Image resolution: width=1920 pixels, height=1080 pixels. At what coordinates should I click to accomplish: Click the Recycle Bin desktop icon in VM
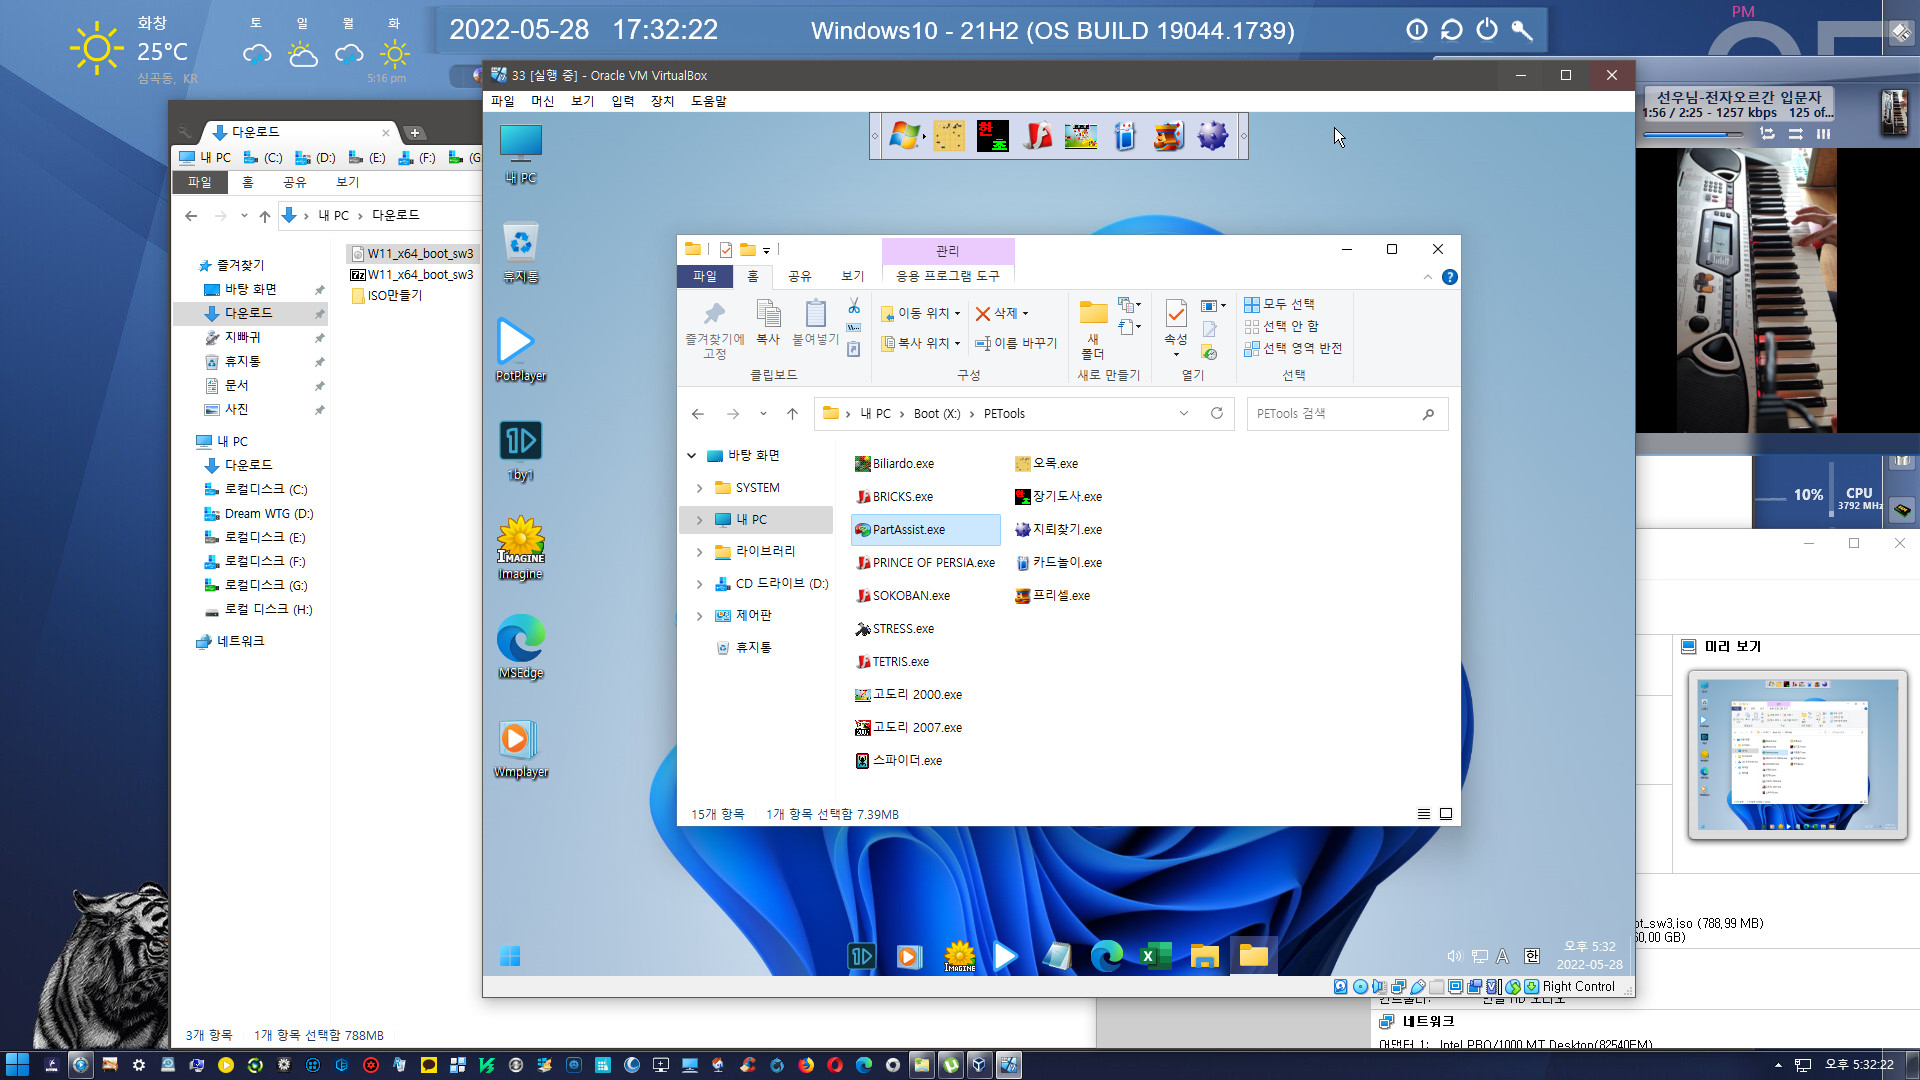521,252
